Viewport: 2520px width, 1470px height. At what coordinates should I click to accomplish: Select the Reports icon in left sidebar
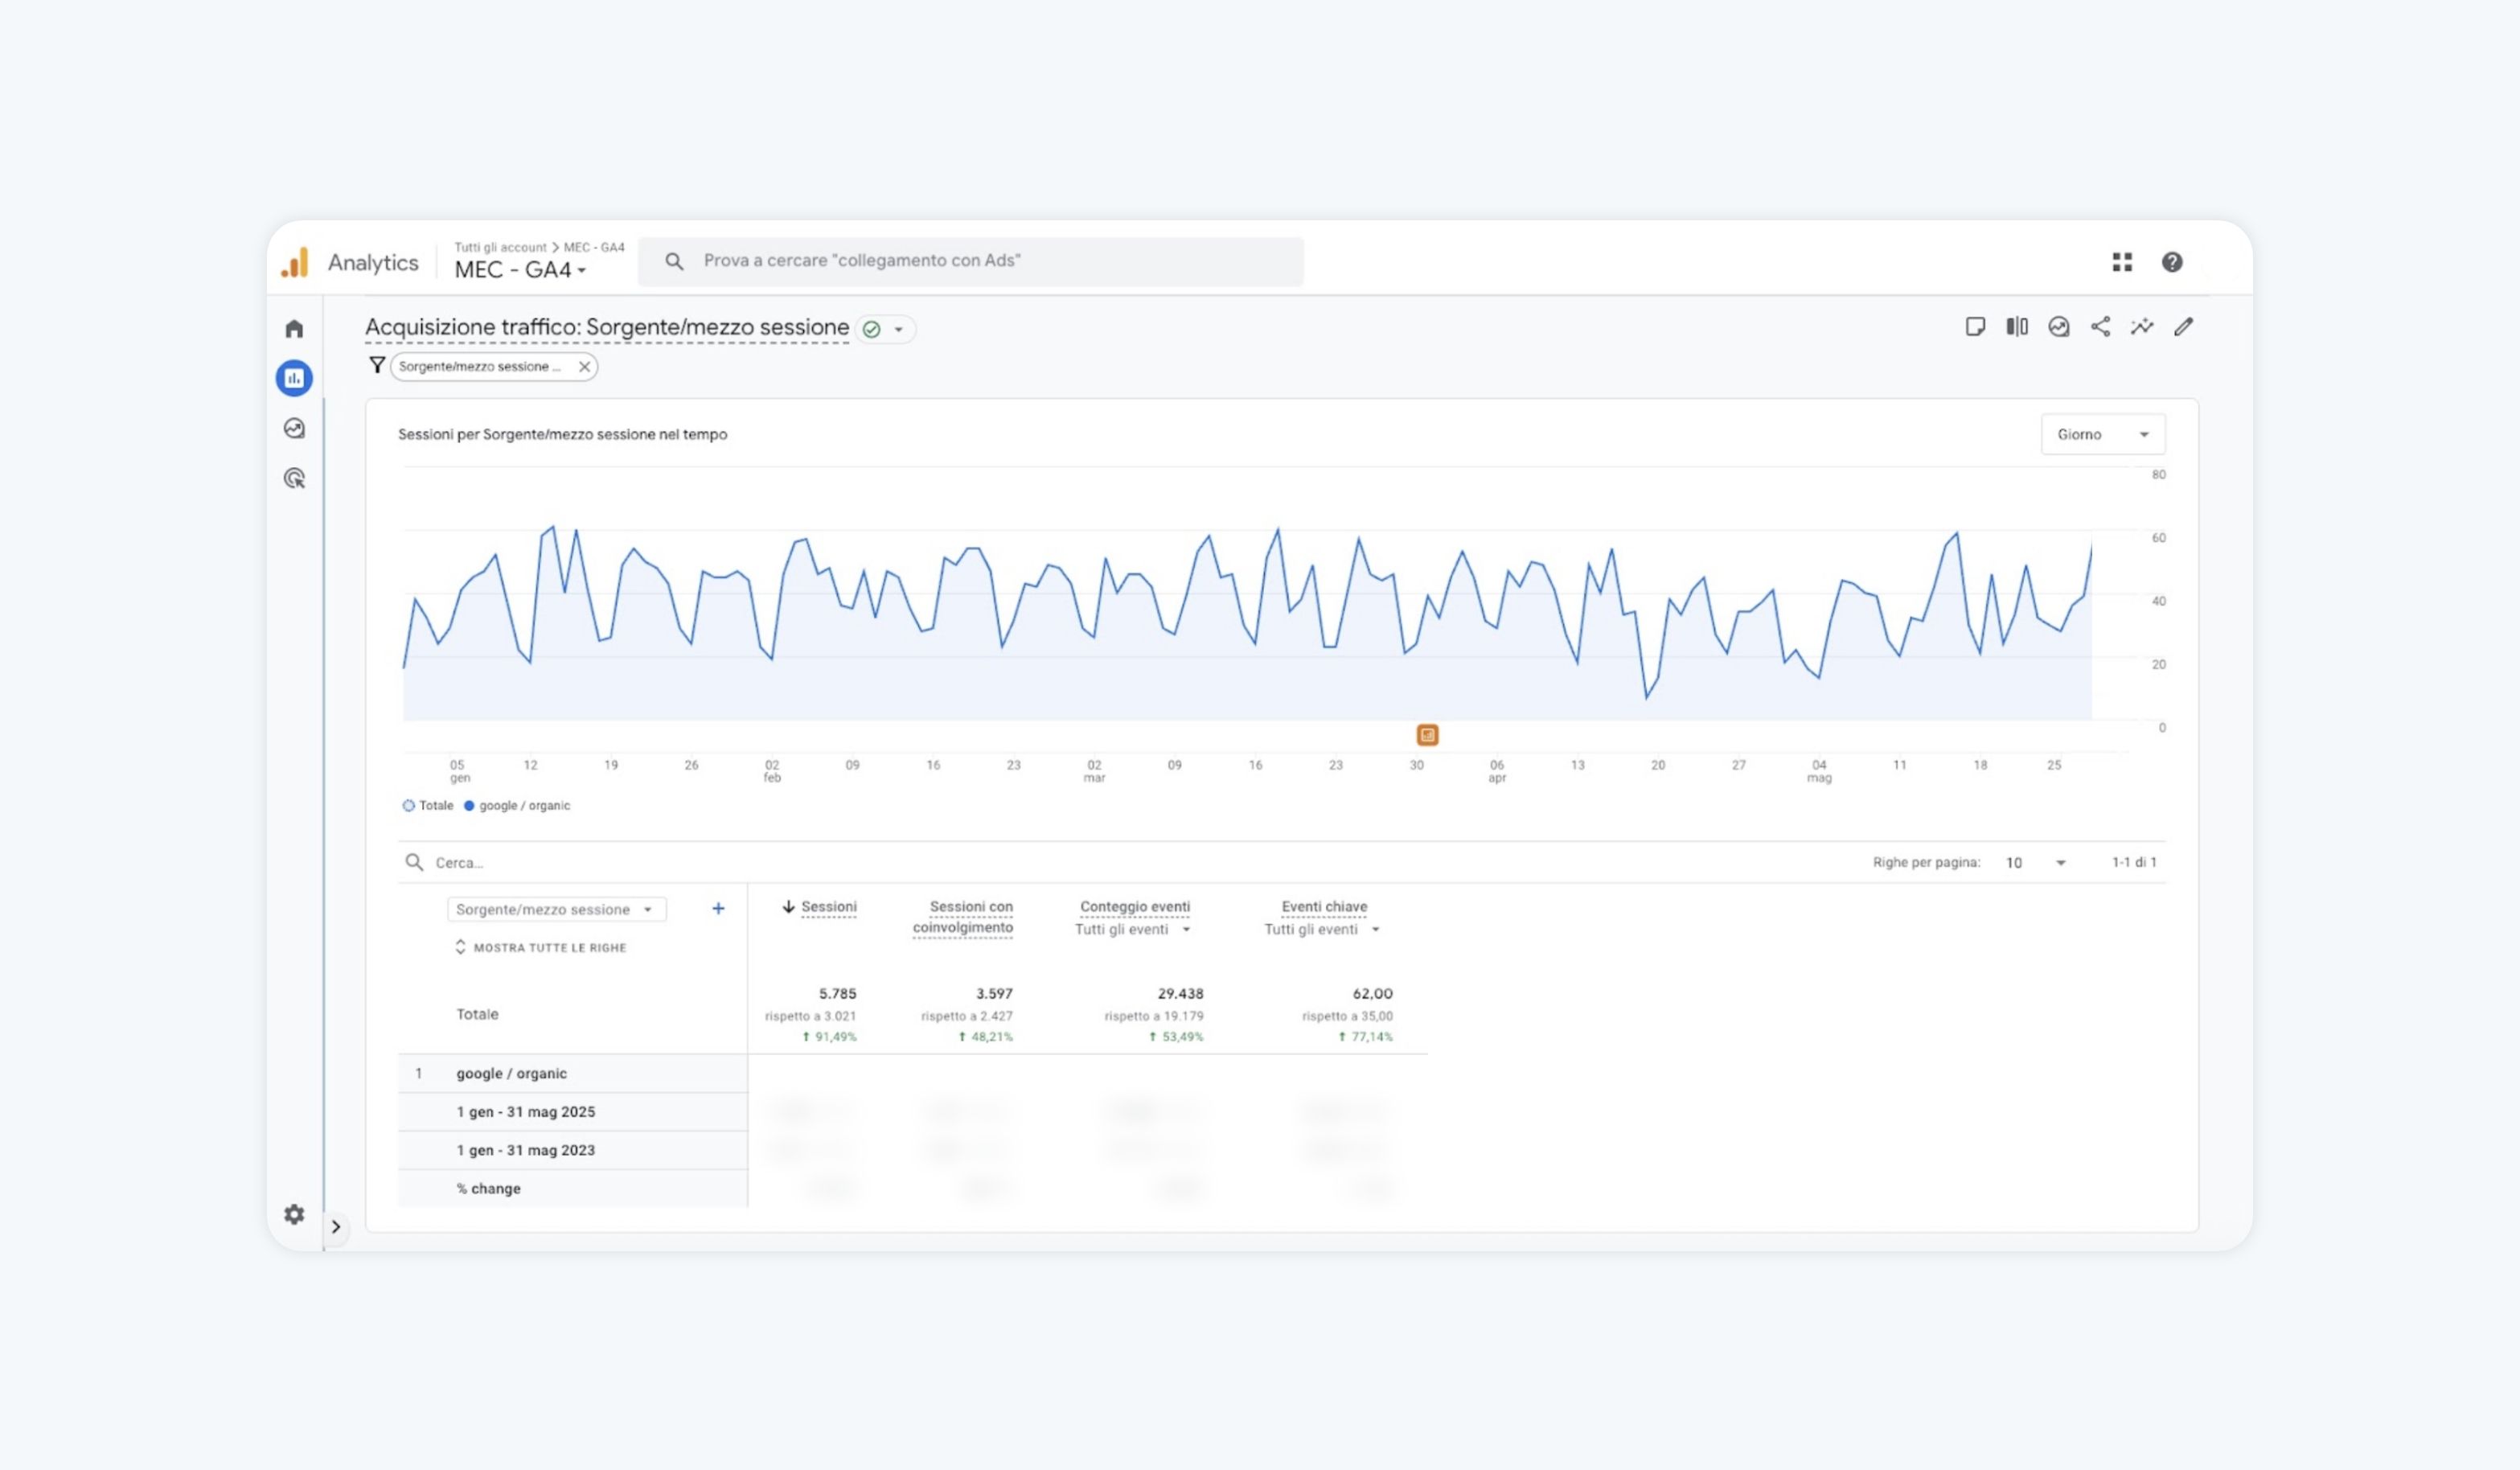[294, 378]
